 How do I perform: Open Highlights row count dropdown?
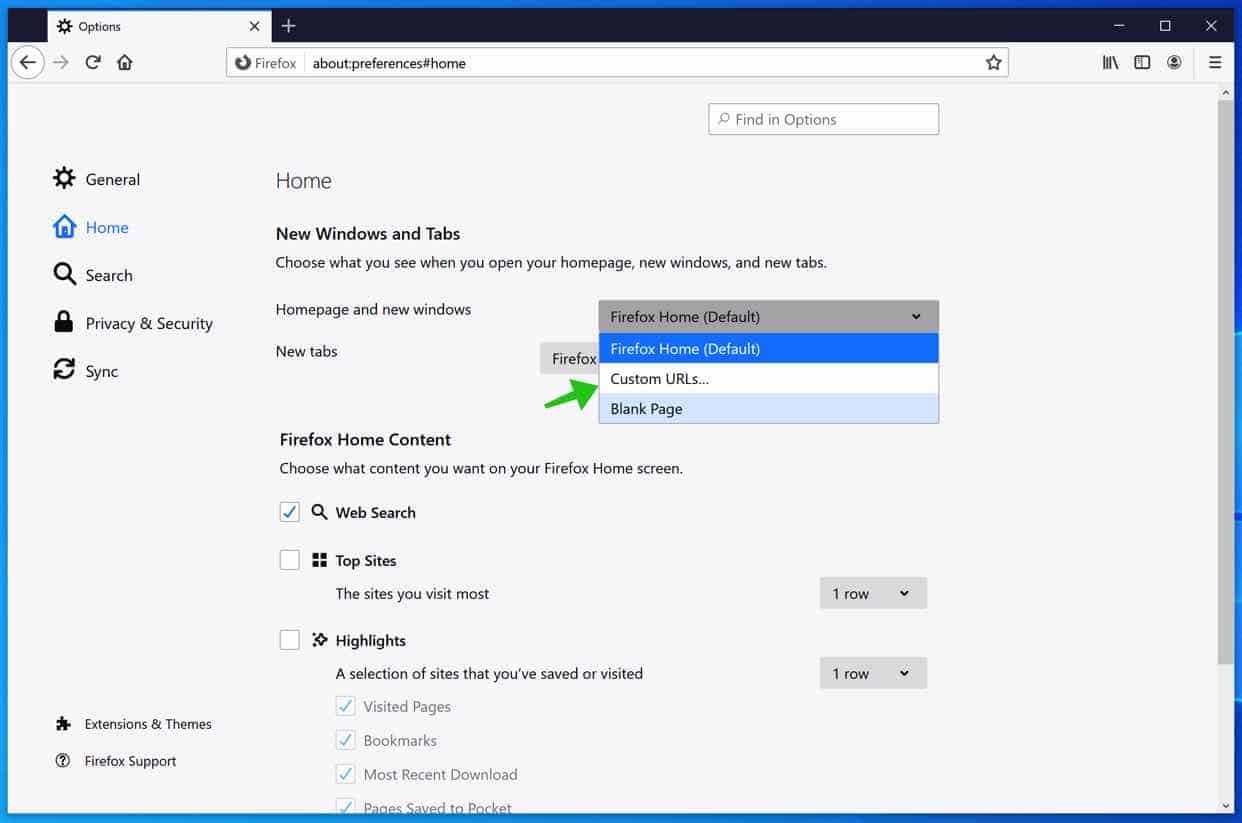[873, 673]
